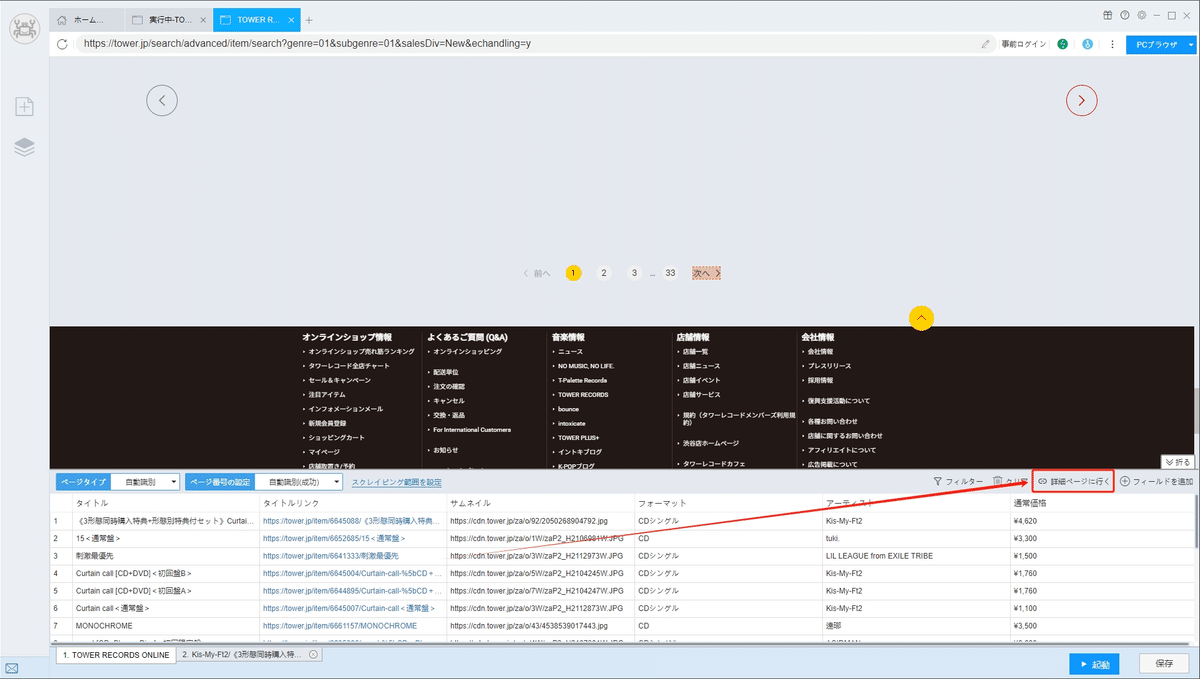Switch to the 実行中-TO... tab
1200x679 pixels.
[169, 20]
